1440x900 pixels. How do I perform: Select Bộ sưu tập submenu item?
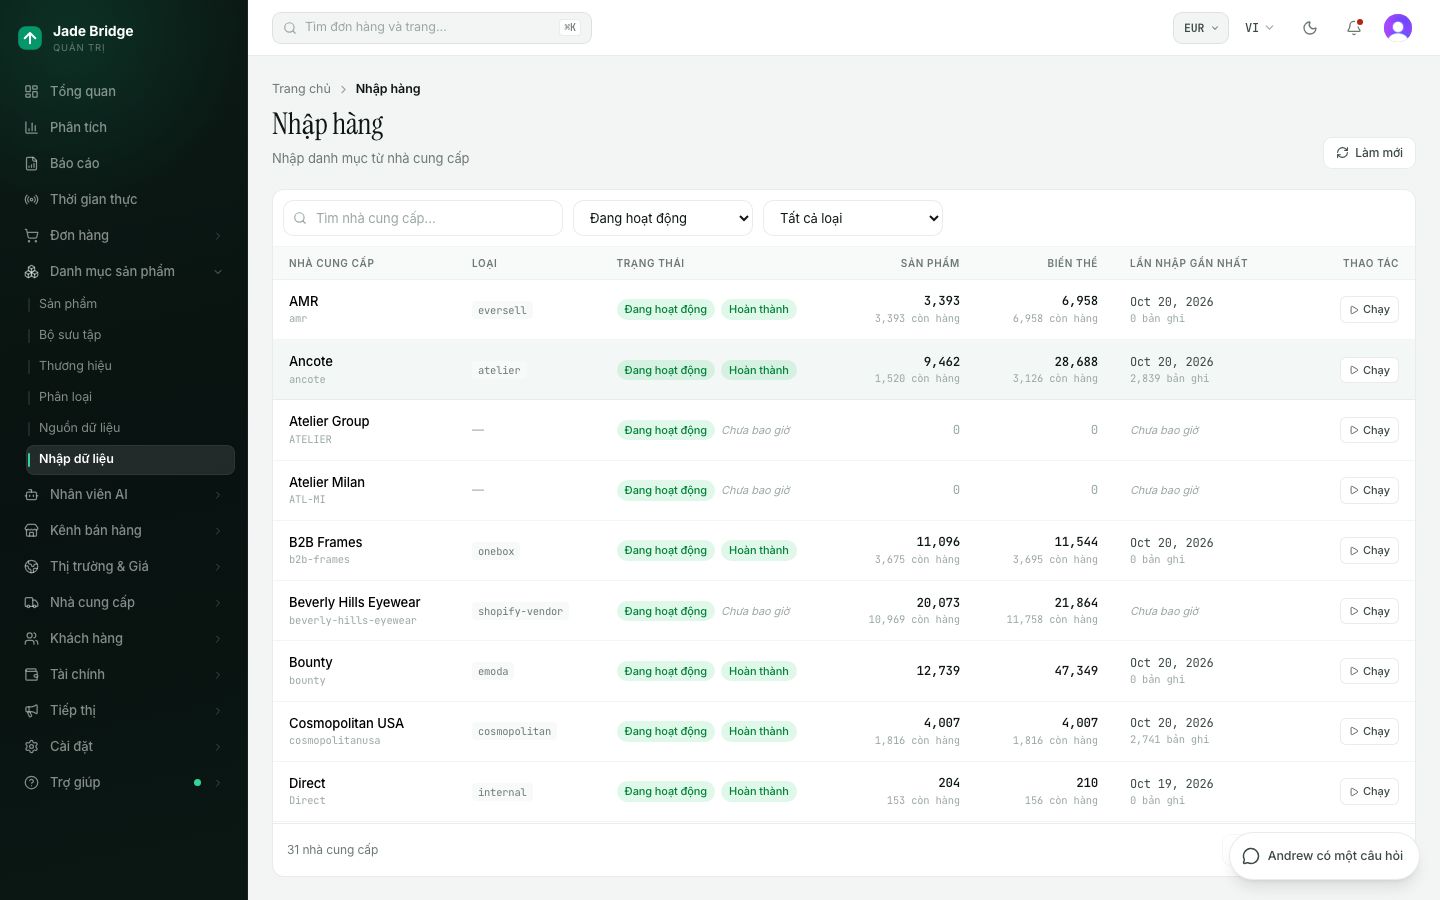(130, 335)
